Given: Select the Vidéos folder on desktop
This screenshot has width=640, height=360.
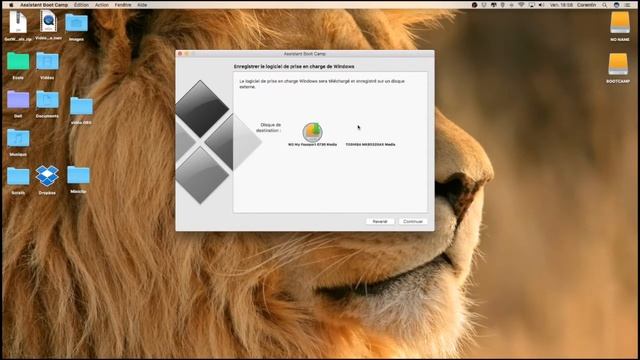Looking at the screenshot, I should click(47, 61).
